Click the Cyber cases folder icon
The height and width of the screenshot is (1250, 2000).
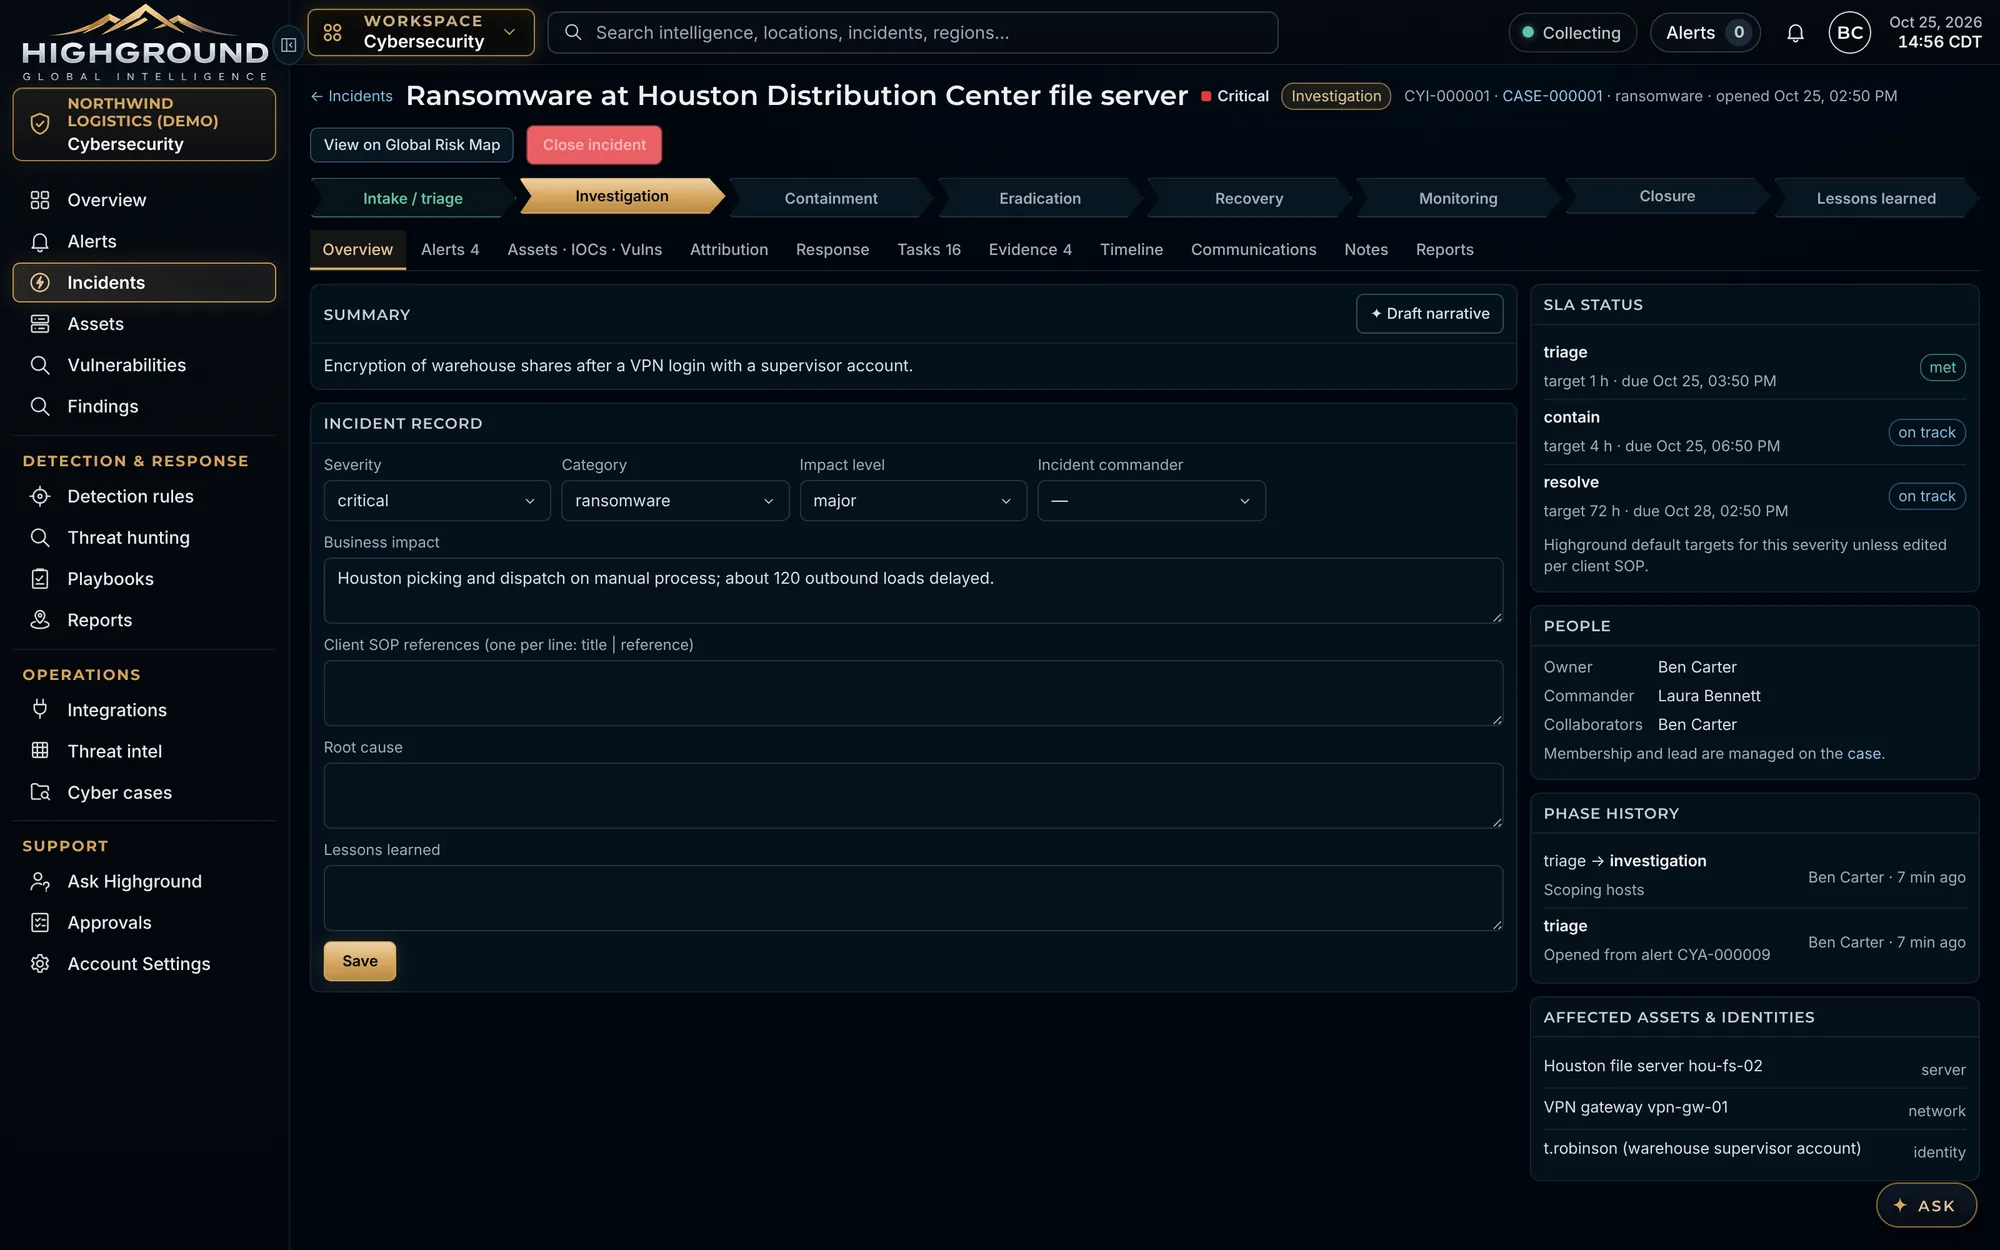click(x=40, y=792)
